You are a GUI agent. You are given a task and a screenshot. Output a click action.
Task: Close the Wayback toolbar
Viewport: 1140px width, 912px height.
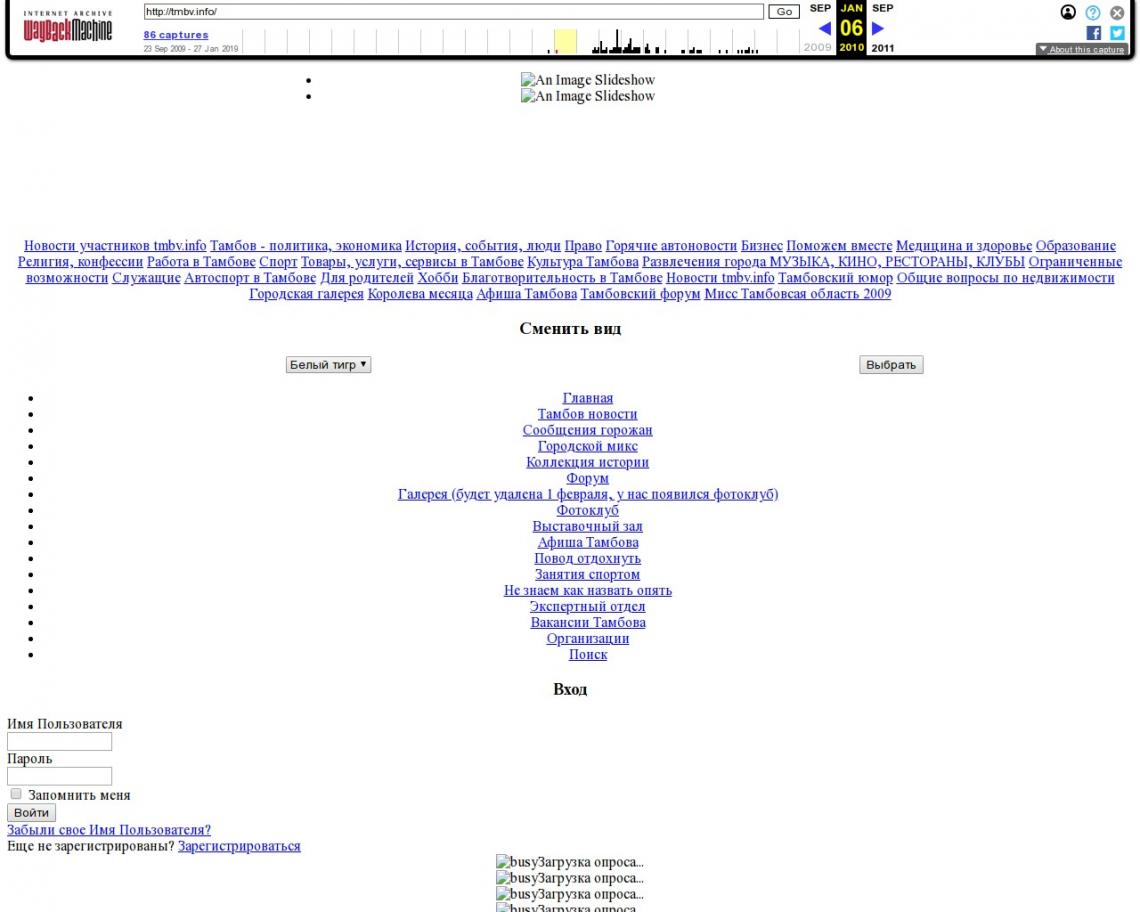tap(1117, 12)
